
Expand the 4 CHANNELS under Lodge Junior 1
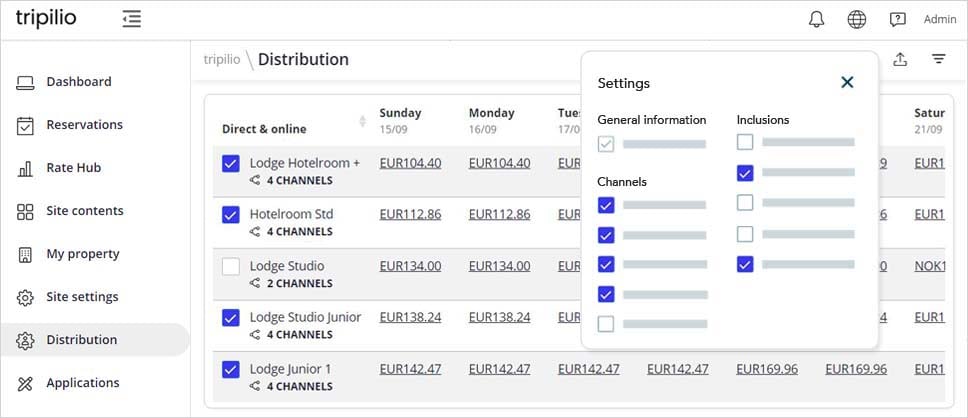[x=299, y=386]
